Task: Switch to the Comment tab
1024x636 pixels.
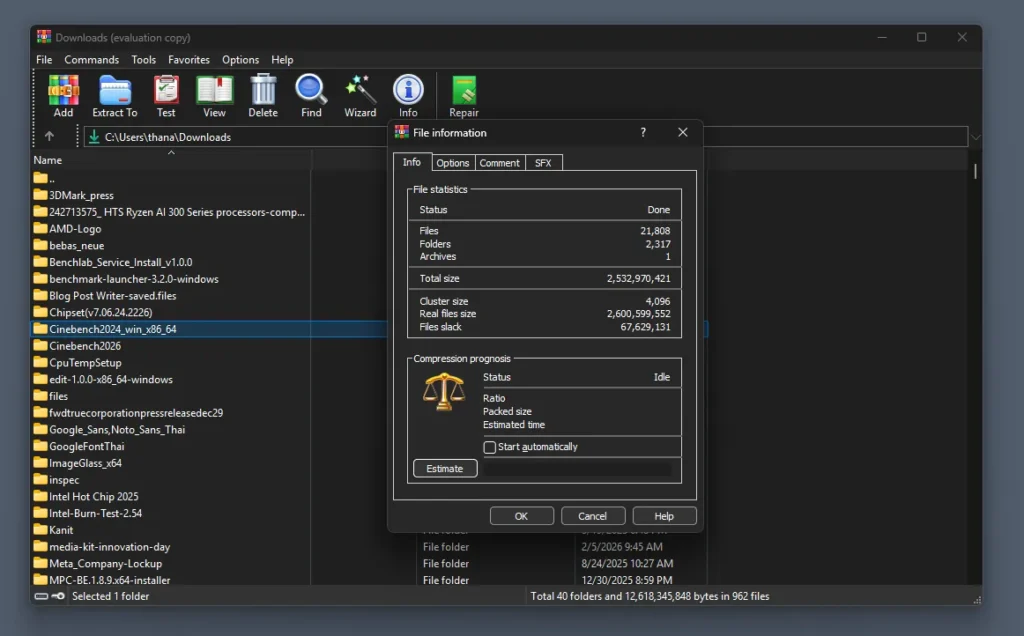Action: [500, 163]
